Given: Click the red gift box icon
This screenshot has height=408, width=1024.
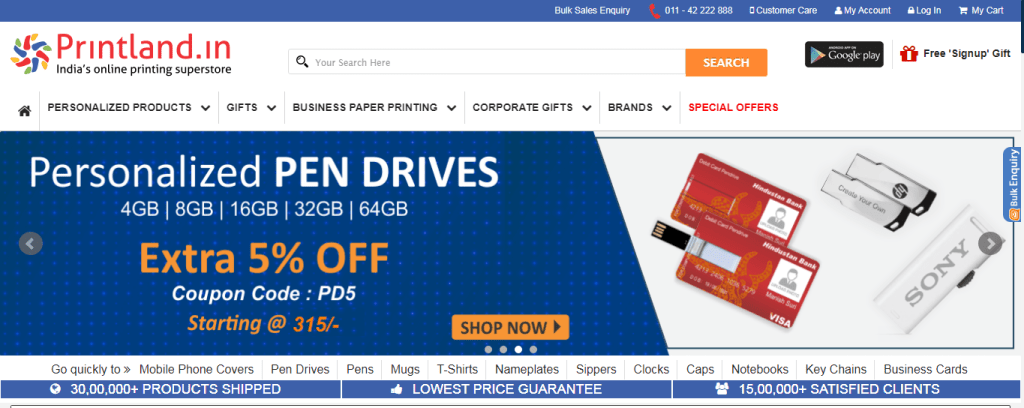Looking at the screenshot, I should (x=908, y=54).
